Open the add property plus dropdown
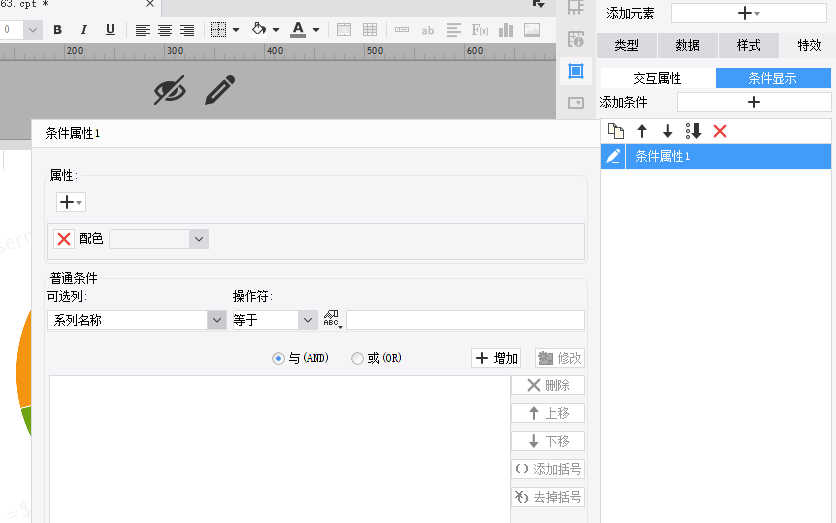 coord(71,202)
